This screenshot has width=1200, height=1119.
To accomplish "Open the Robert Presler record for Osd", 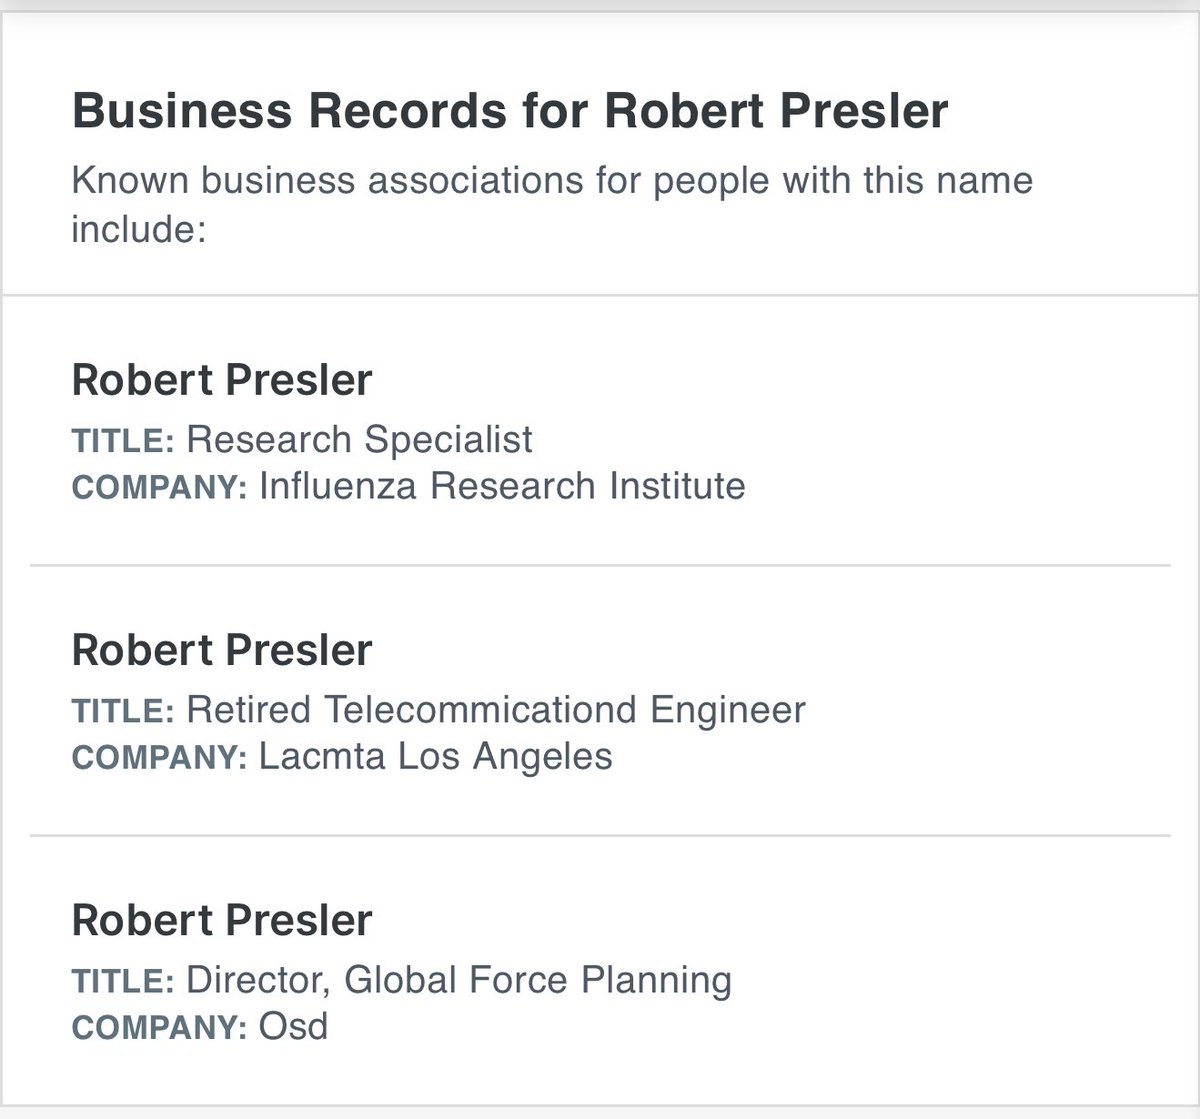I will point(222,920).
